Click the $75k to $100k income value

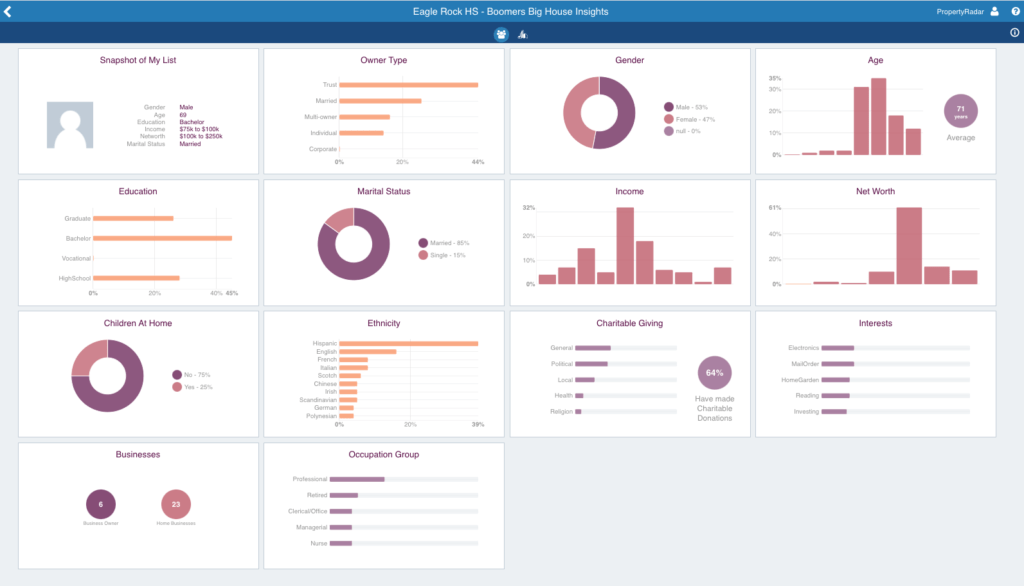coord(199,129)
